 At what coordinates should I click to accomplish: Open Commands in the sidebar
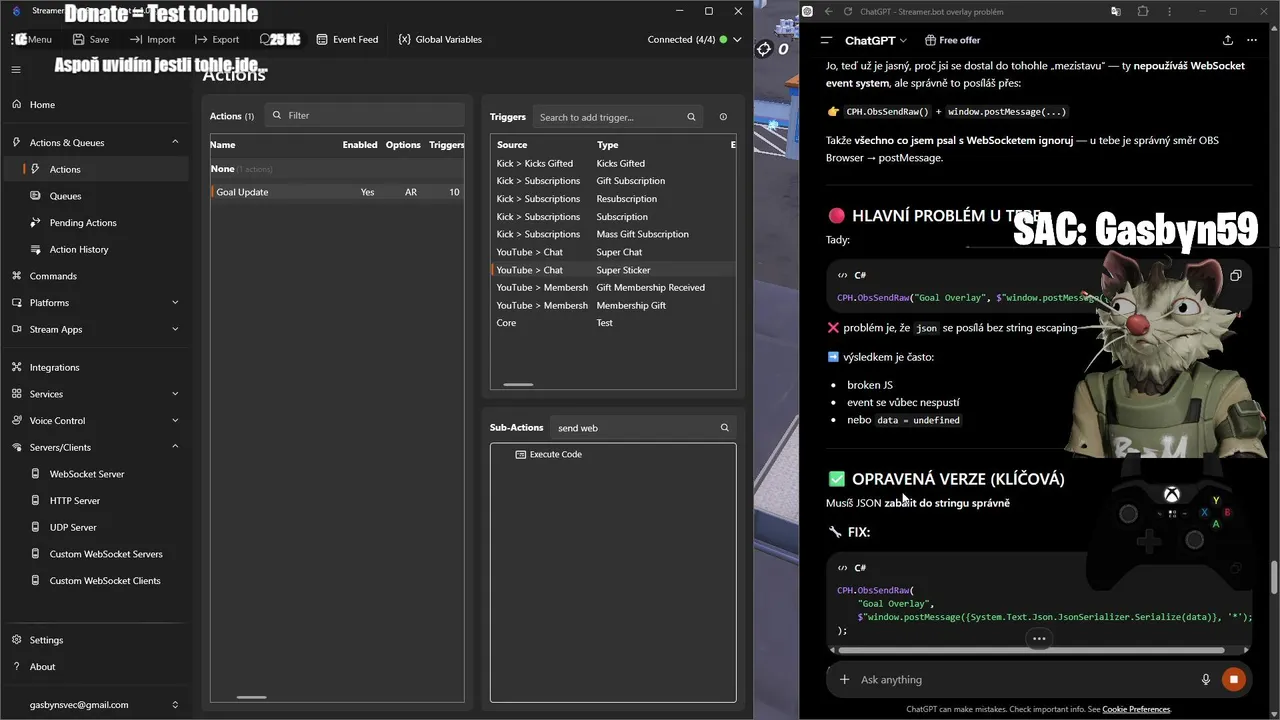[53, 276]
